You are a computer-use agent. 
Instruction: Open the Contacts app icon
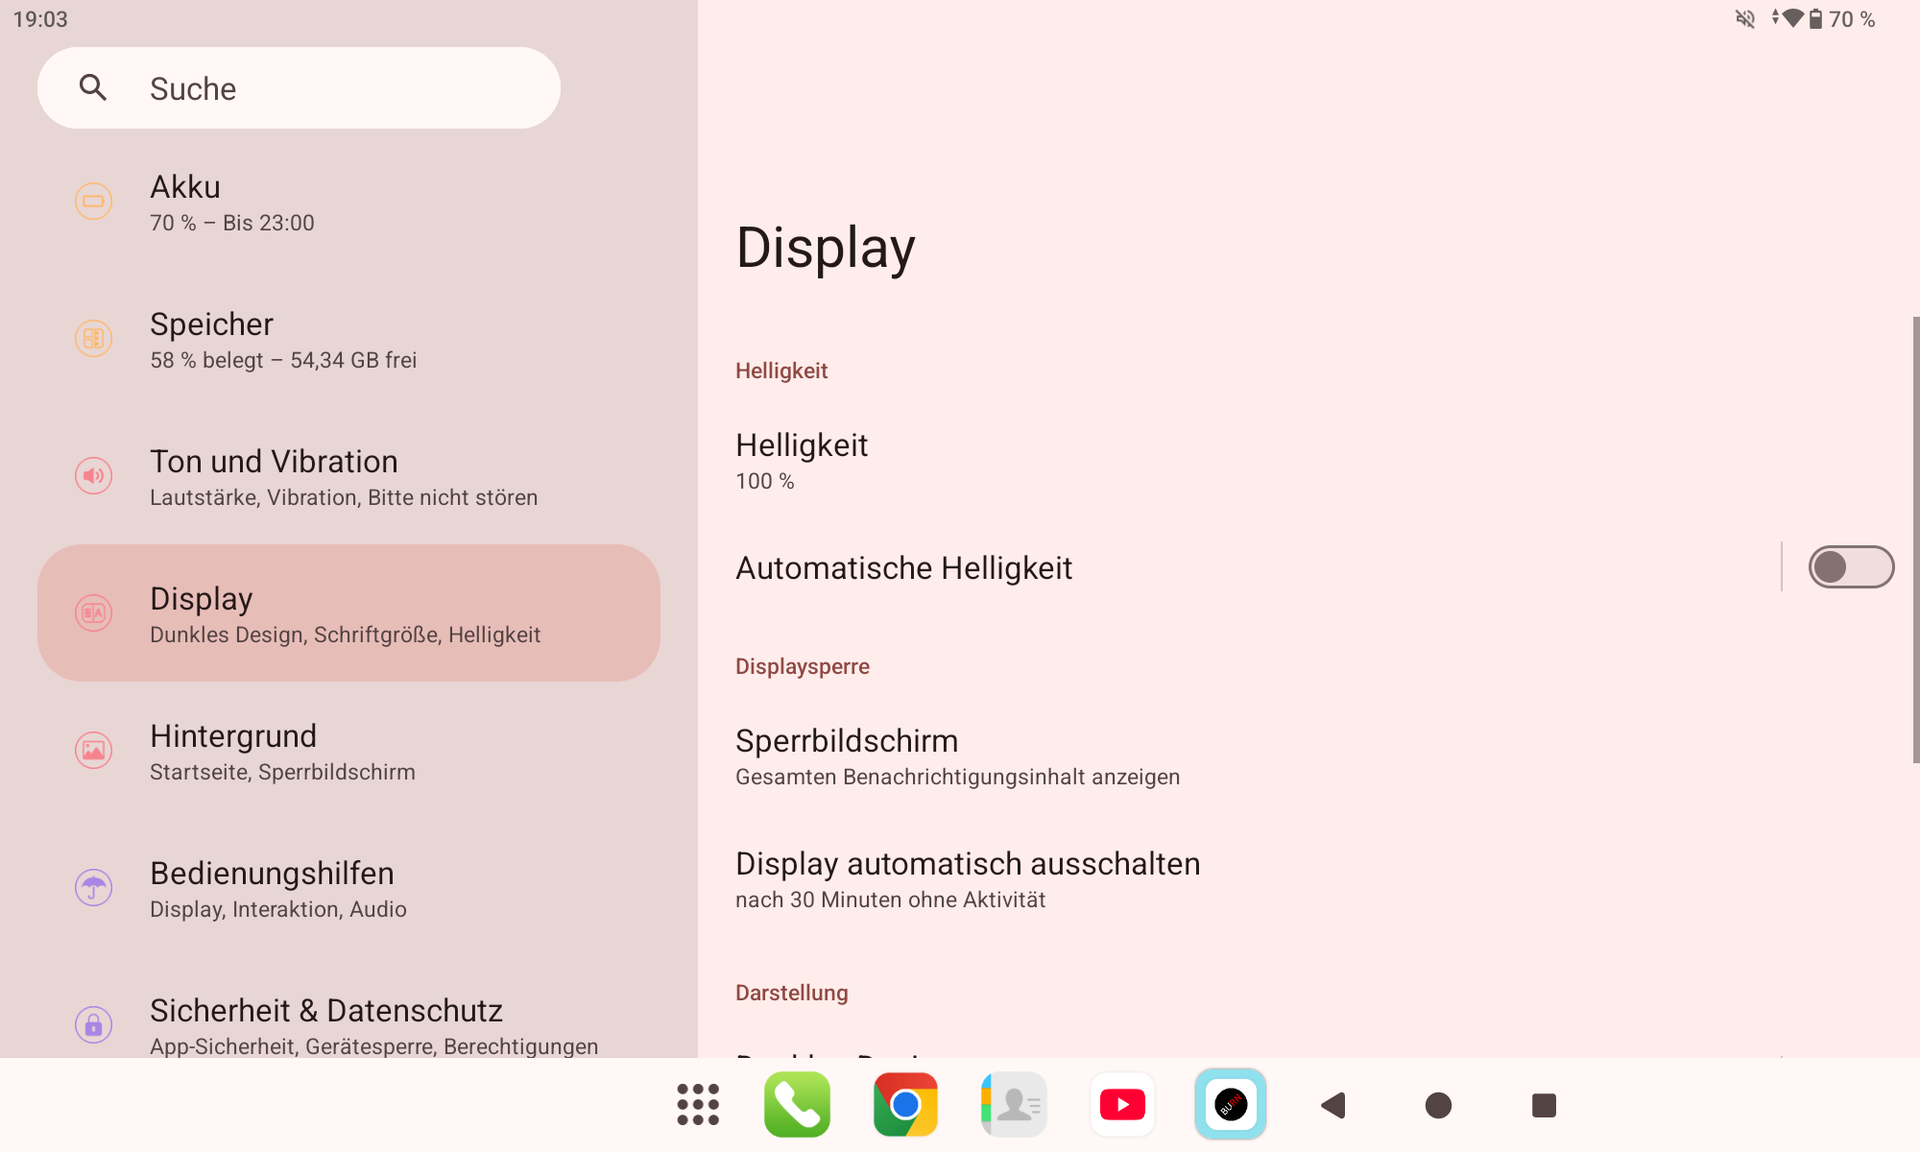1014,1105
